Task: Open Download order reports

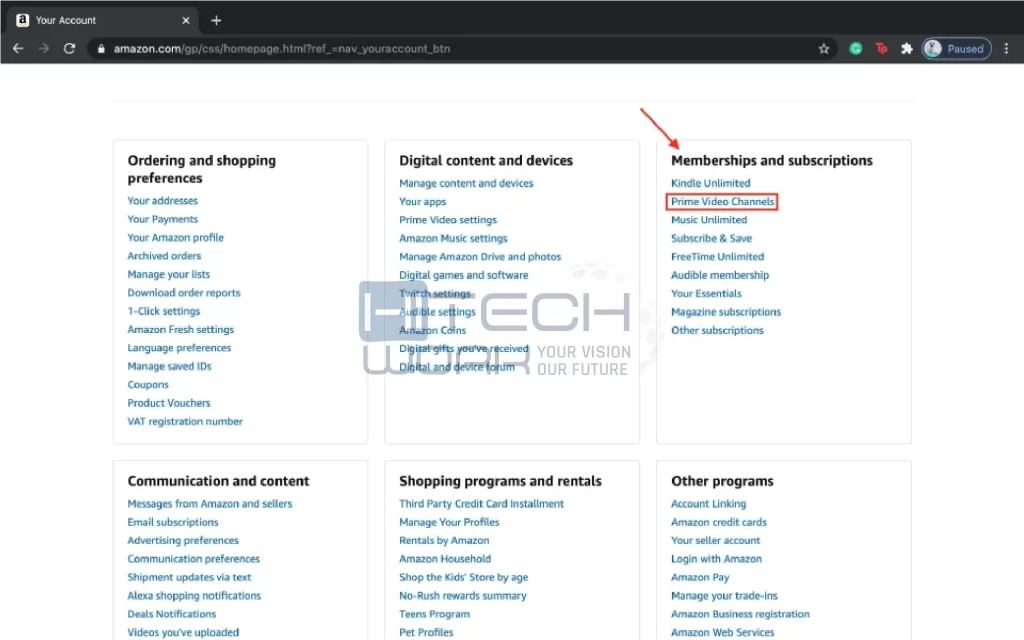Action: pyautogui.click(x=184, y=293)
